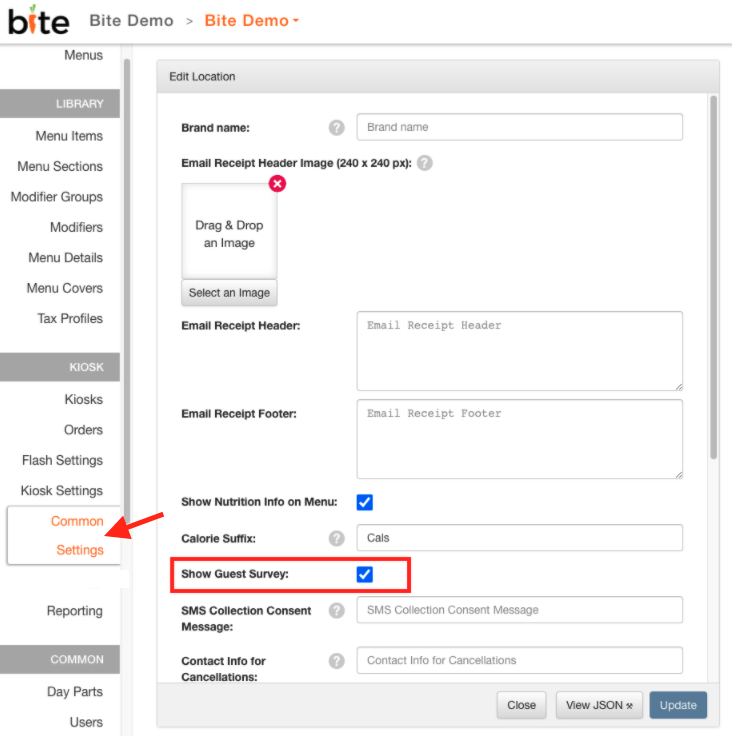The height and width of the screenshot is (736, 732).
Task: Focus the Contact Info for Cancellations field
Action: tap(519, 660)
